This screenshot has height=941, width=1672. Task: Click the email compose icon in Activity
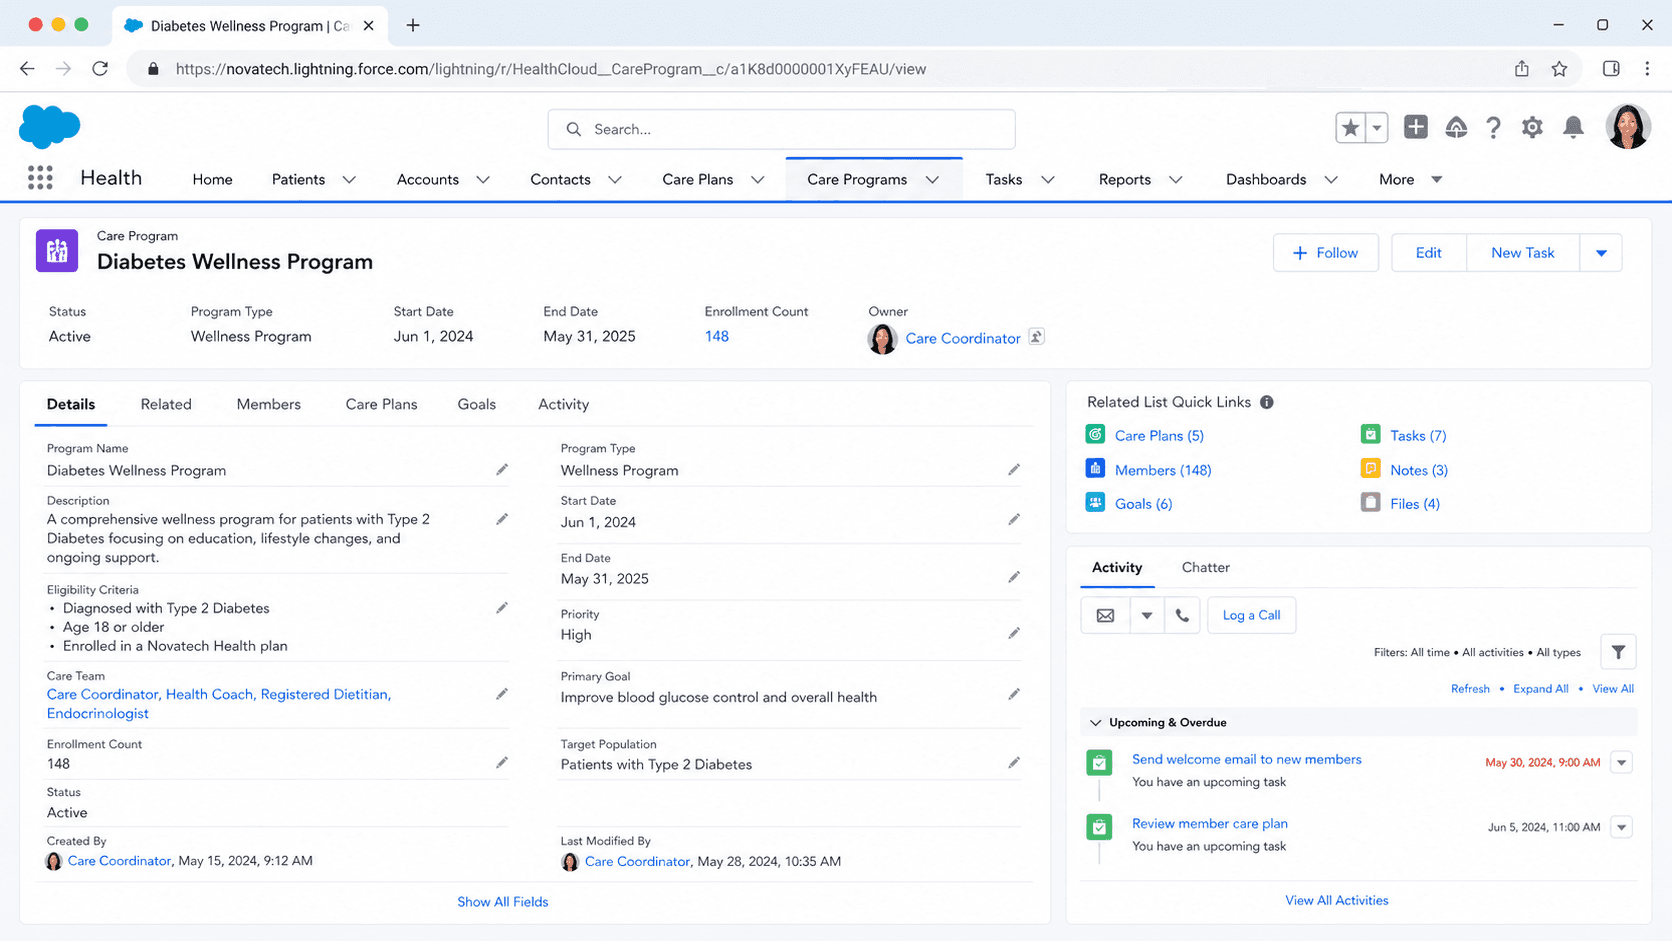[x=1105, y=615]
